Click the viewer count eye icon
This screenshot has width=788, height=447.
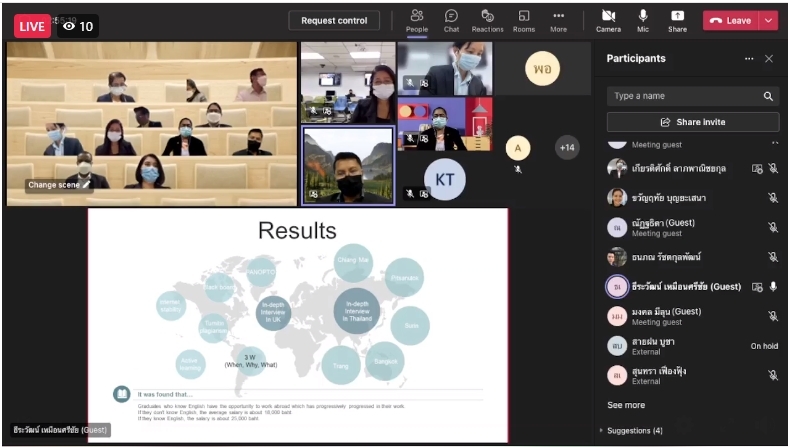coord(69,27)
